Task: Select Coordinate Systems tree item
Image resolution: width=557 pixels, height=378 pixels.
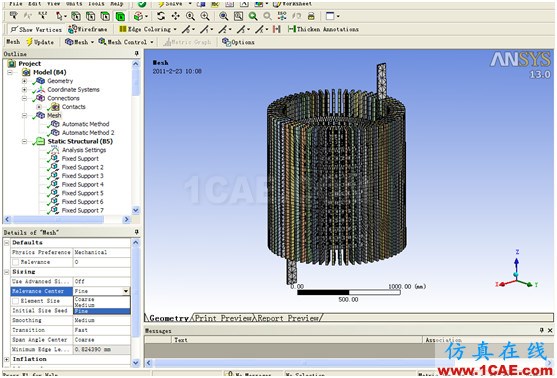Action: point(73,90)
